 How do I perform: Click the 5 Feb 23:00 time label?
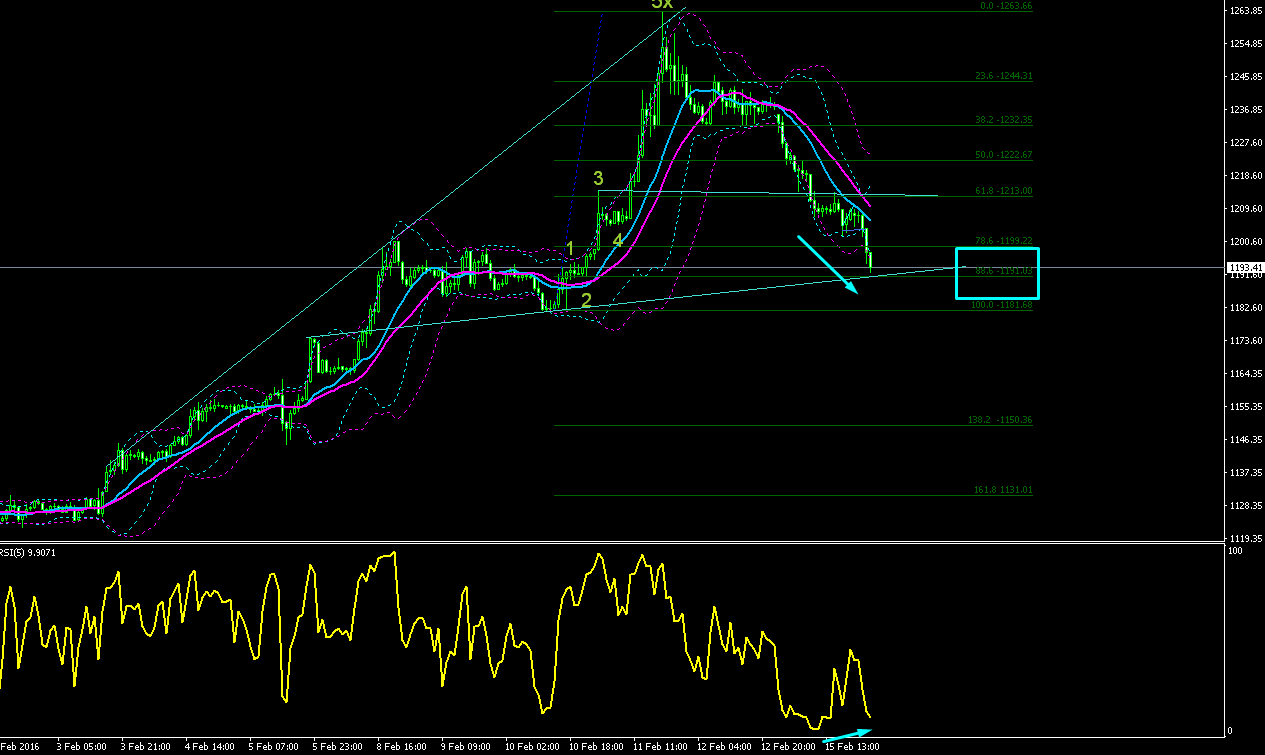tap(337, 746)
